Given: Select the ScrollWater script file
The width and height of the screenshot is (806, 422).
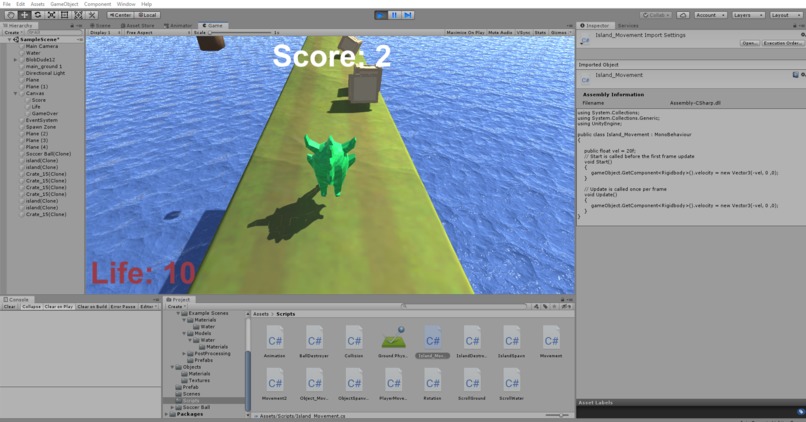Looking at the screenshot, I should (x=511, y=384).
